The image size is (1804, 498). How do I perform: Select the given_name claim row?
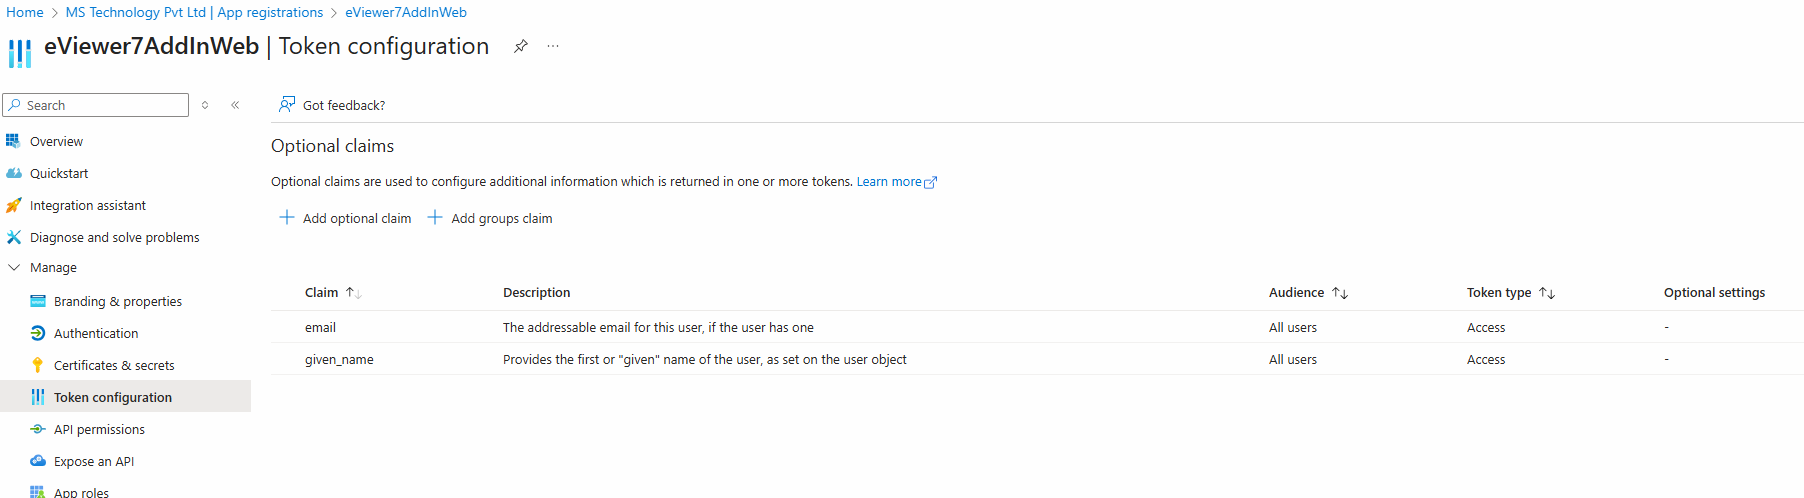click(339, 359)
